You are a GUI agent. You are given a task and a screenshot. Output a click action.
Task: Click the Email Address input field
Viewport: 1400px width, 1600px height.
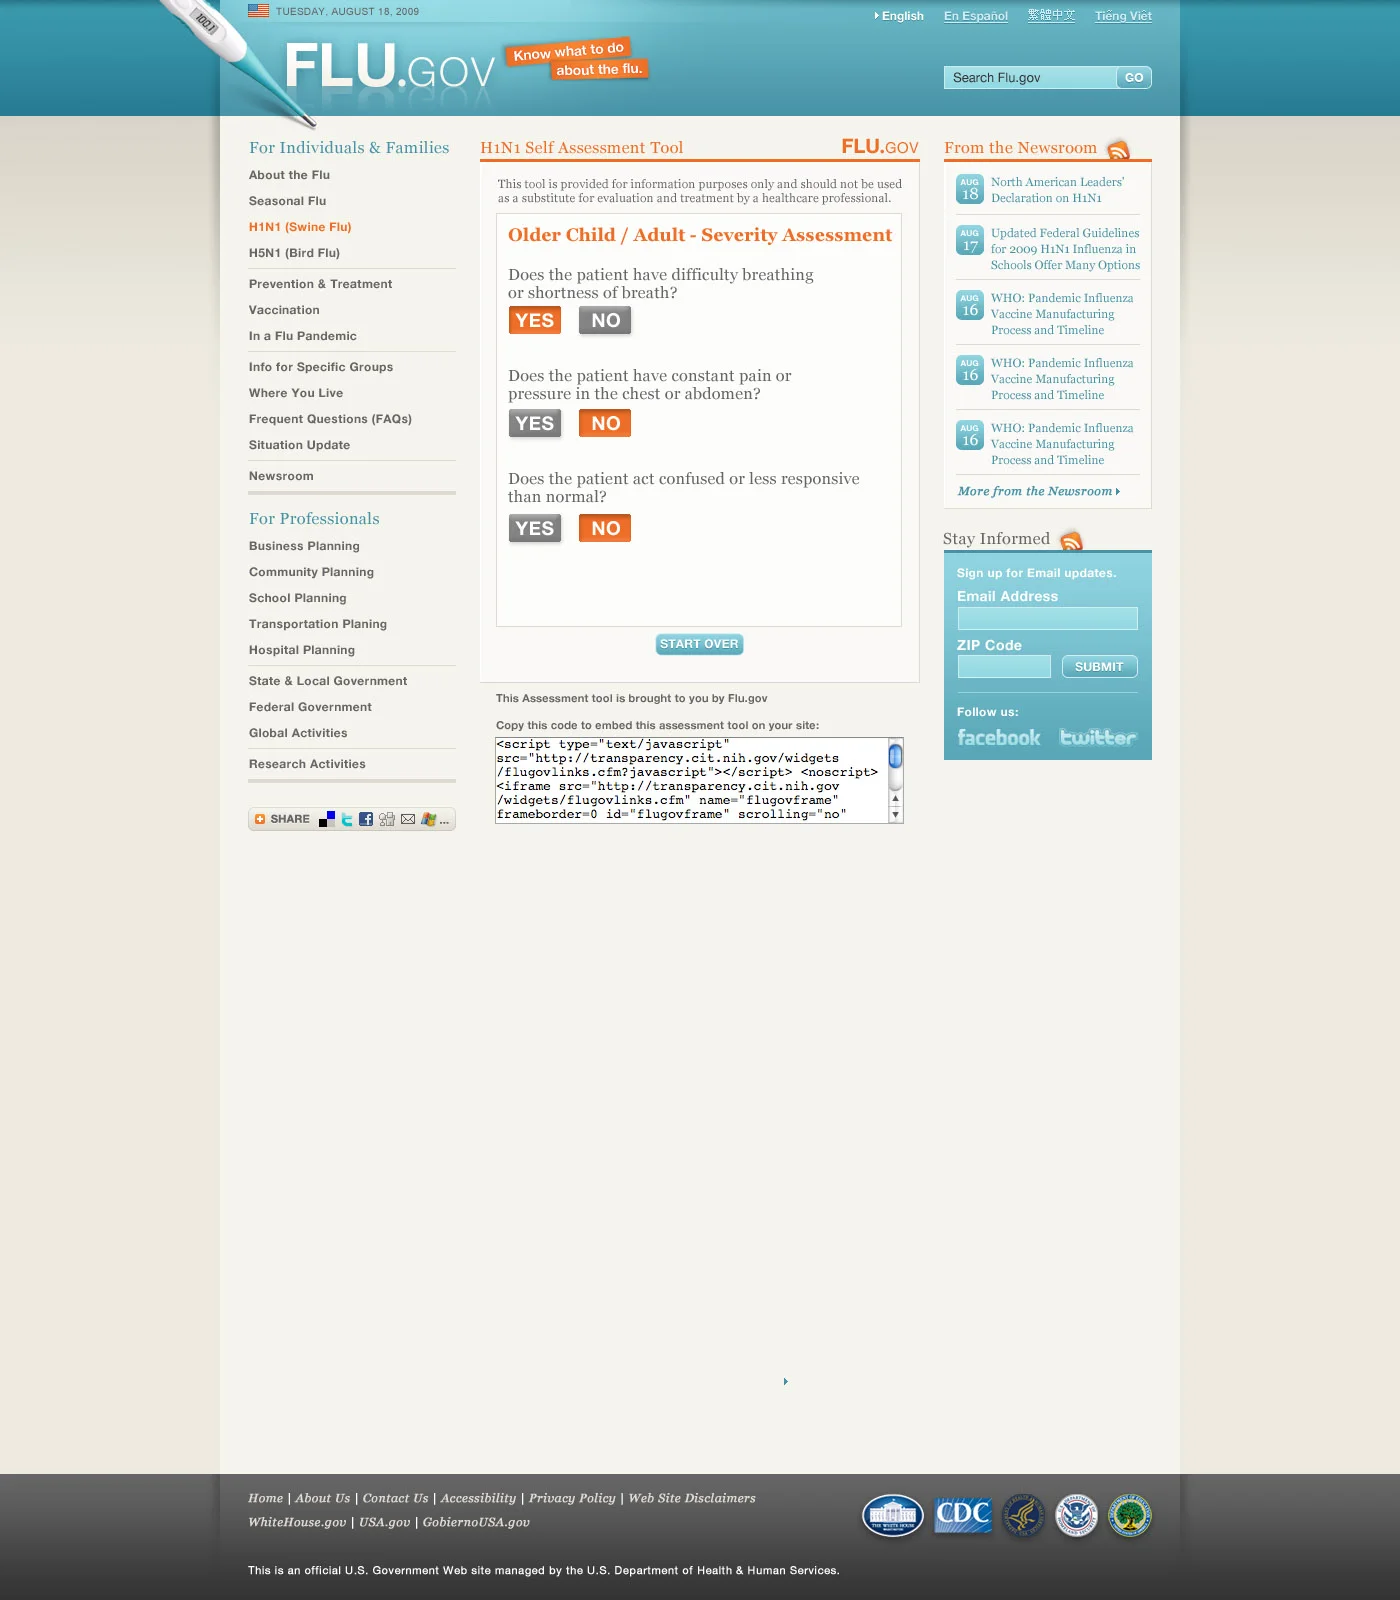pyautogui.click(x=1047, y=618)
